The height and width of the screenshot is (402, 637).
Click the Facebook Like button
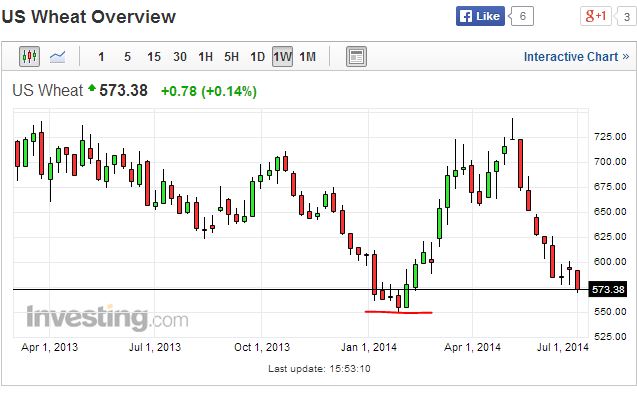click(480, 16)
